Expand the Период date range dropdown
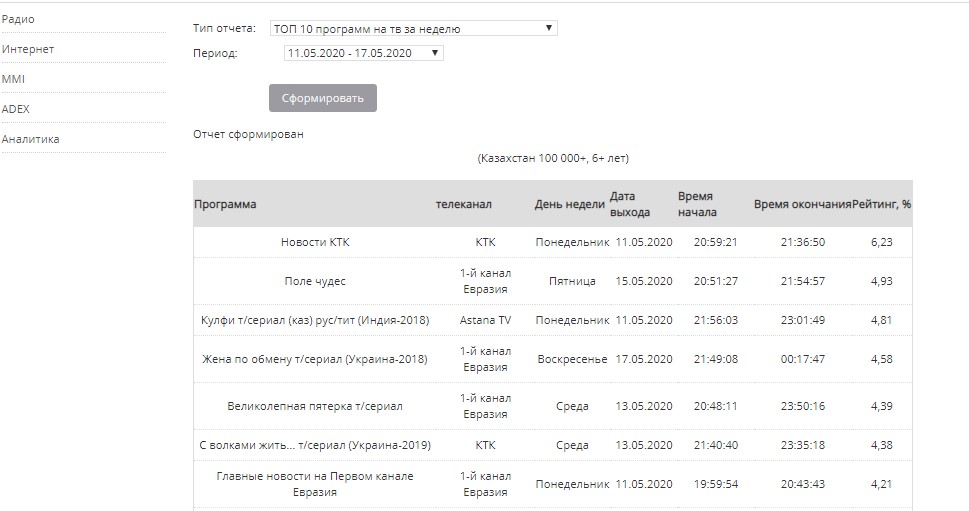Viewport: 969px width, 511px height. 363,53
